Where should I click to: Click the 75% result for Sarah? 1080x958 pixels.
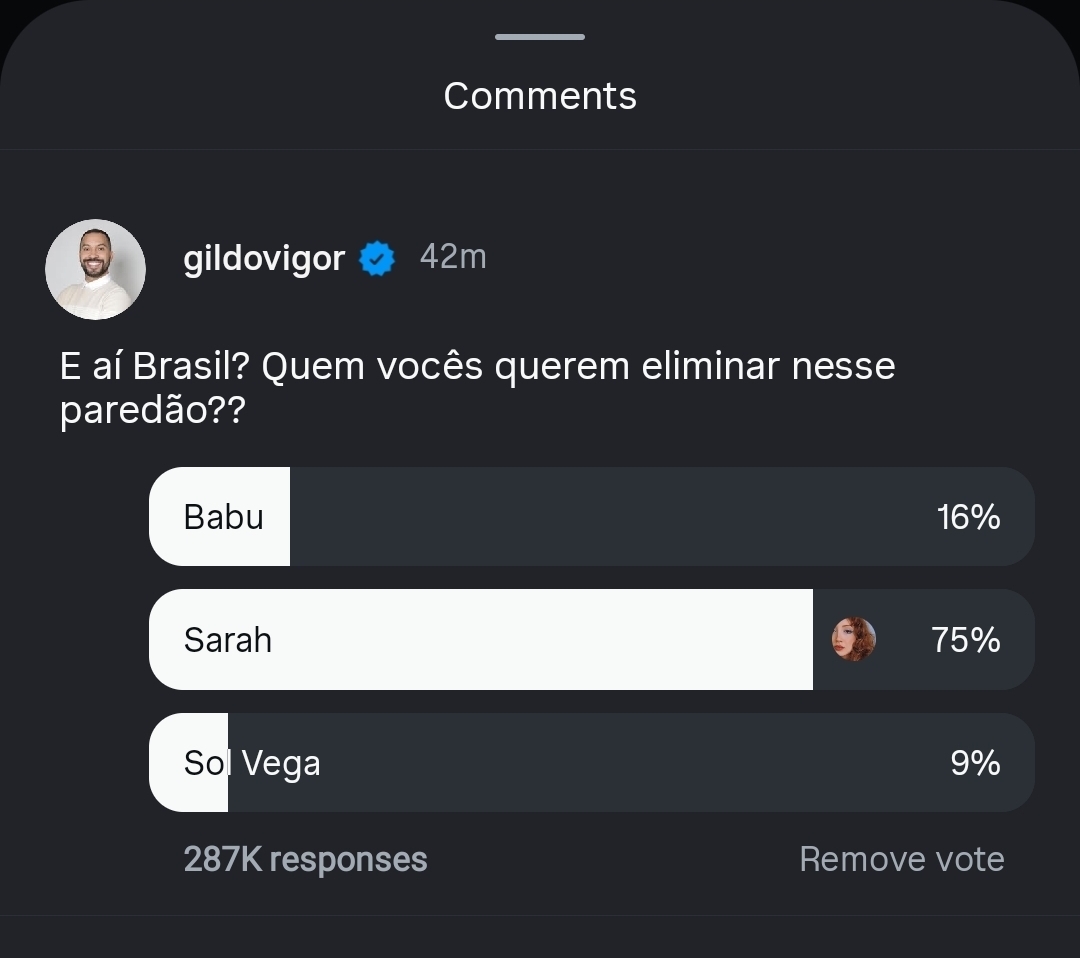965,640
